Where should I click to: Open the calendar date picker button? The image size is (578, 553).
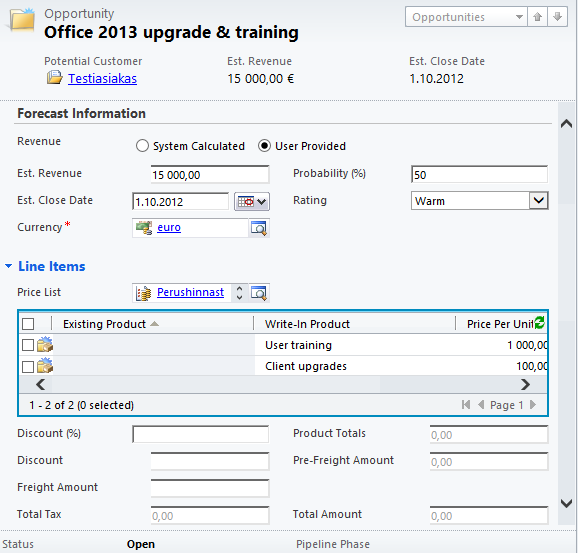click(252, 202)
